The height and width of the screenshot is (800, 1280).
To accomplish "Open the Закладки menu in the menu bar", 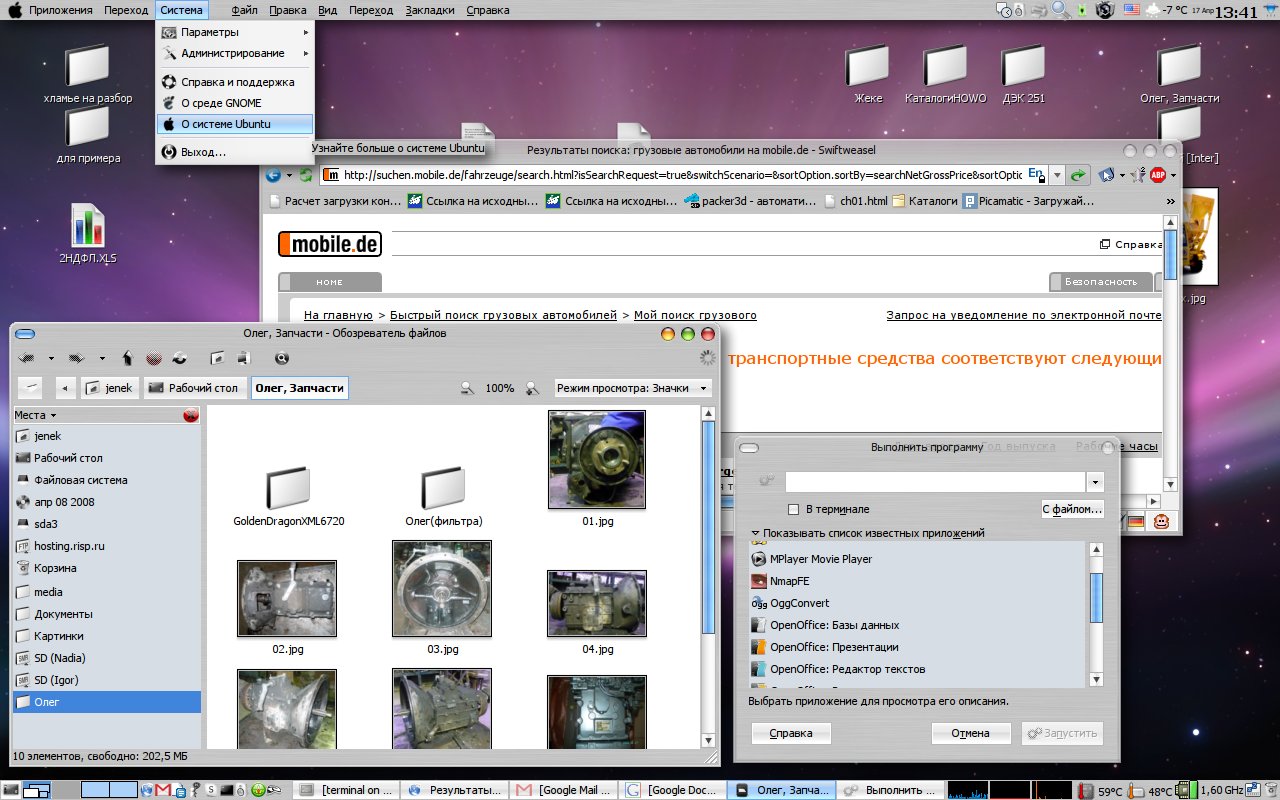I will point(428,10).
